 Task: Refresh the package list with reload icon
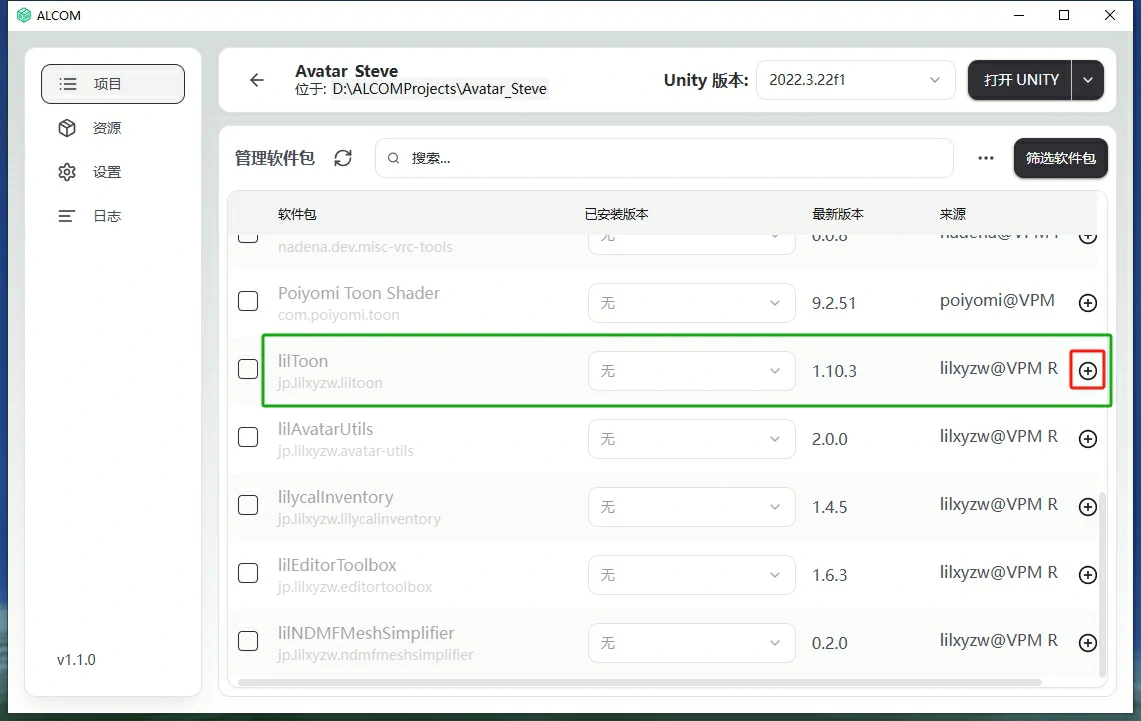pos(343,158)
